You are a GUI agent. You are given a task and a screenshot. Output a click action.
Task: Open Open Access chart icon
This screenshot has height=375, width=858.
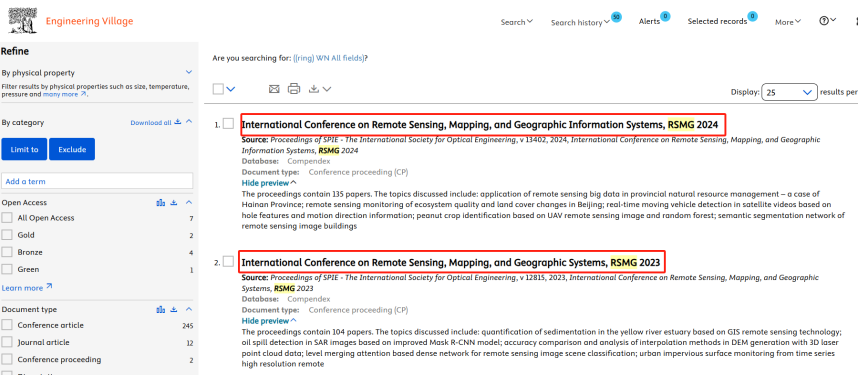point(160,203)
